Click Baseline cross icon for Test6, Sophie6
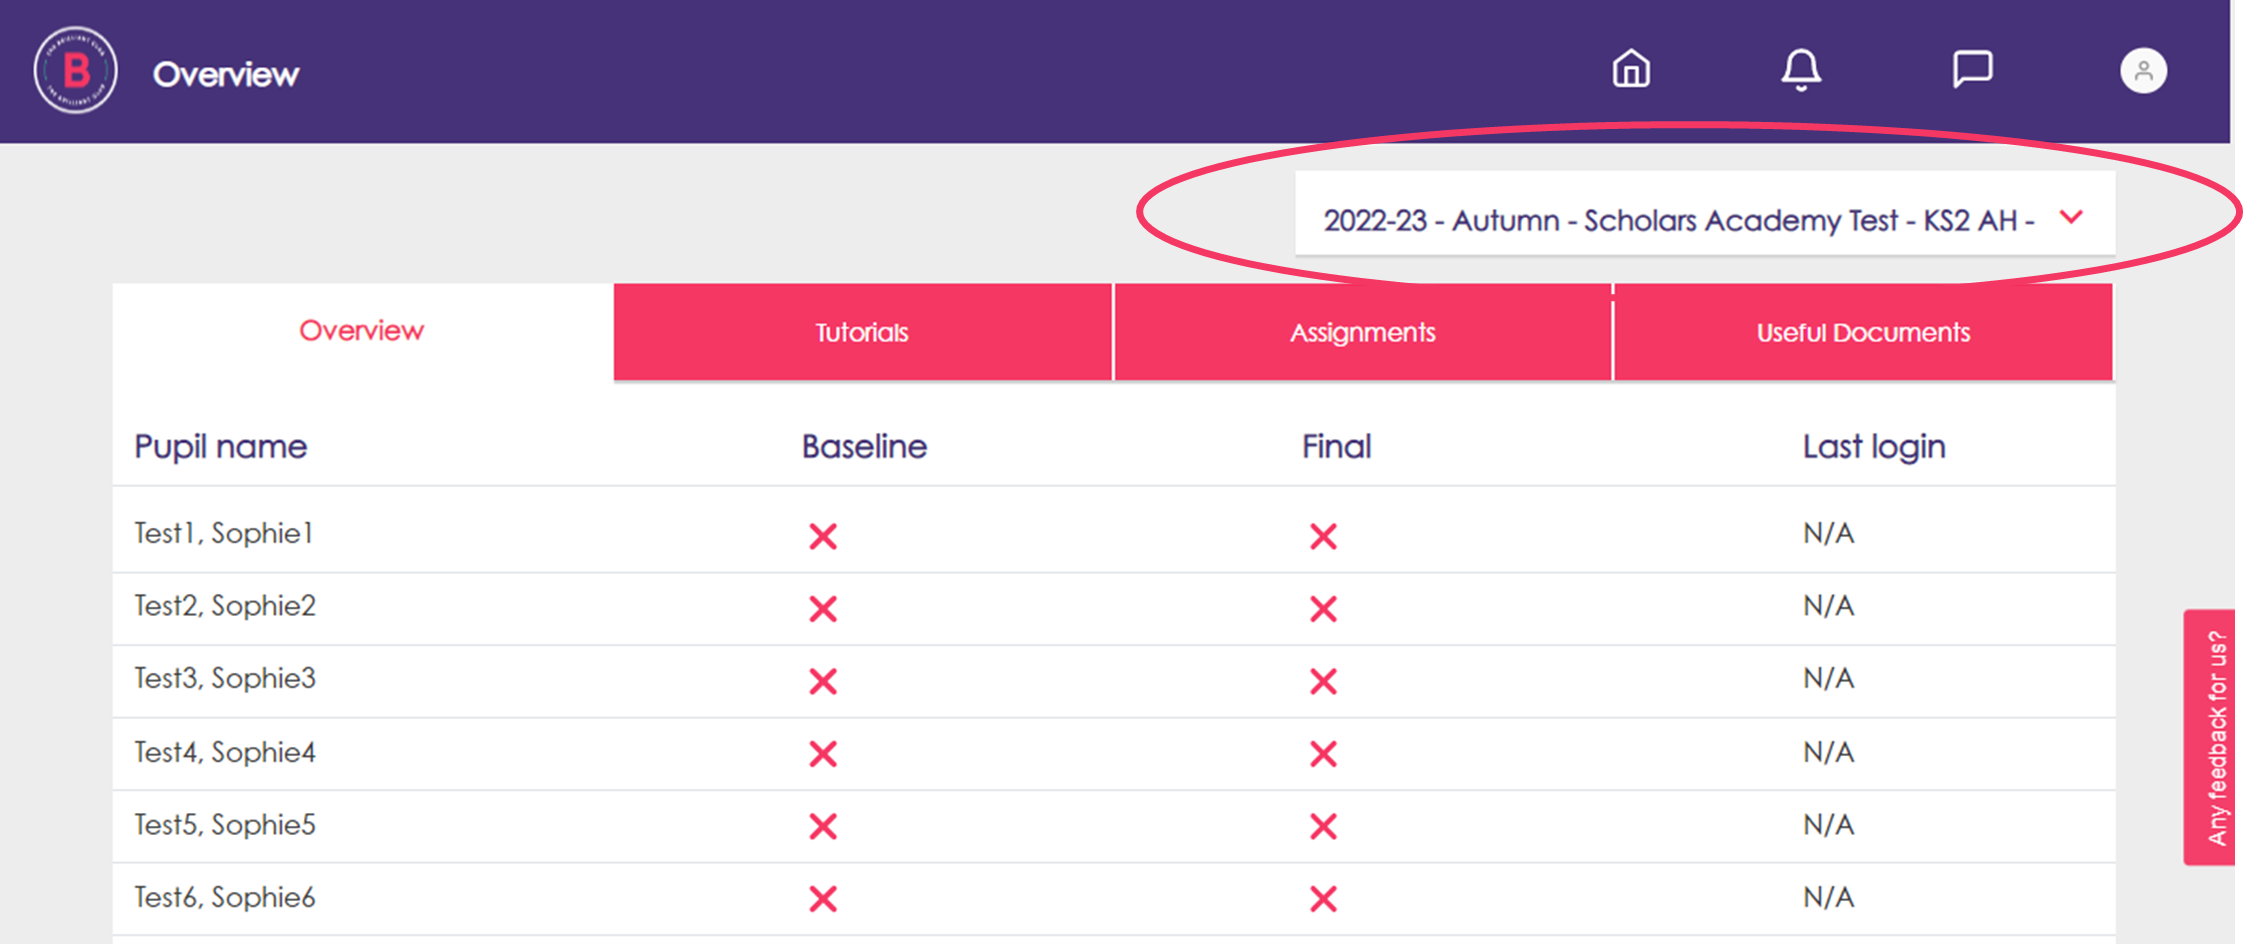This screenshot has height=944, width=2243. (x=823, y=899)
